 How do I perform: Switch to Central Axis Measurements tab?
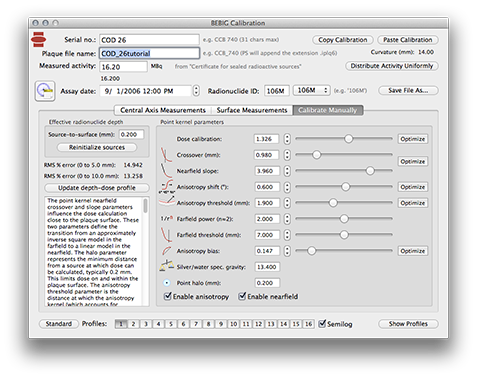tap(163, 110)
